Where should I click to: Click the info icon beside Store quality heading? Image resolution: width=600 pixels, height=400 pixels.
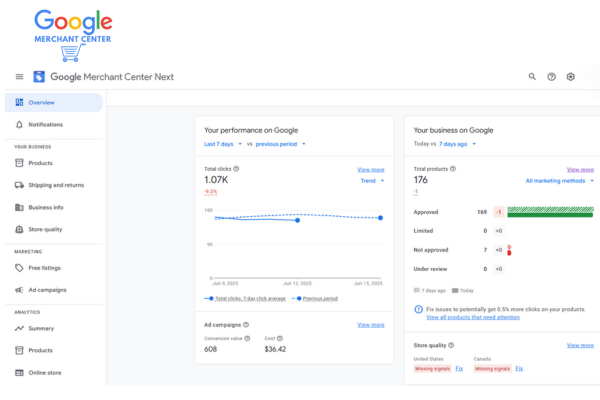451,345
